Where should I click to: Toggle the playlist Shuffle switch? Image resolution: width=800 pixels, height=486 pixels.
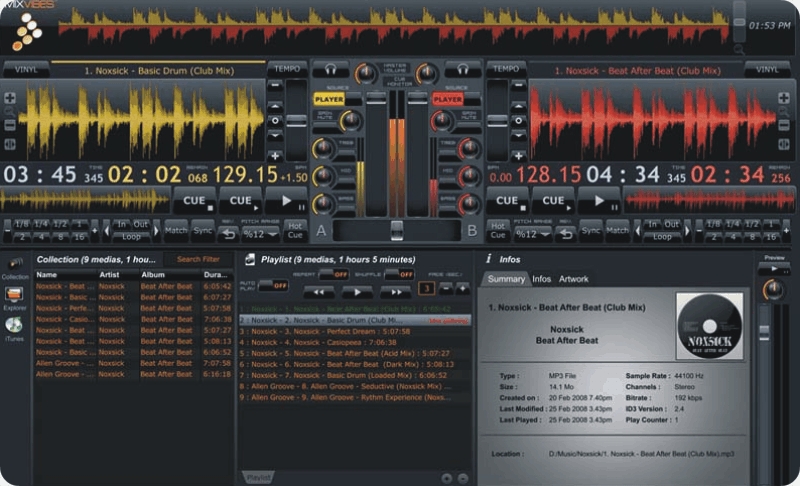click(x=398, y=273)
